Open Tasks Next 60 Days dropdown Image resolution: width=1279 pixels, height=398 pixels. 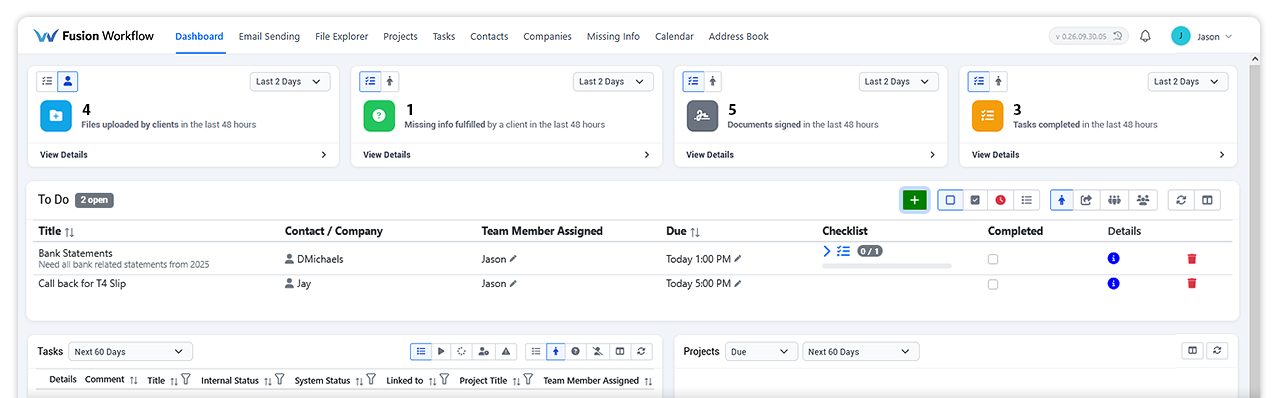[130, 352]
